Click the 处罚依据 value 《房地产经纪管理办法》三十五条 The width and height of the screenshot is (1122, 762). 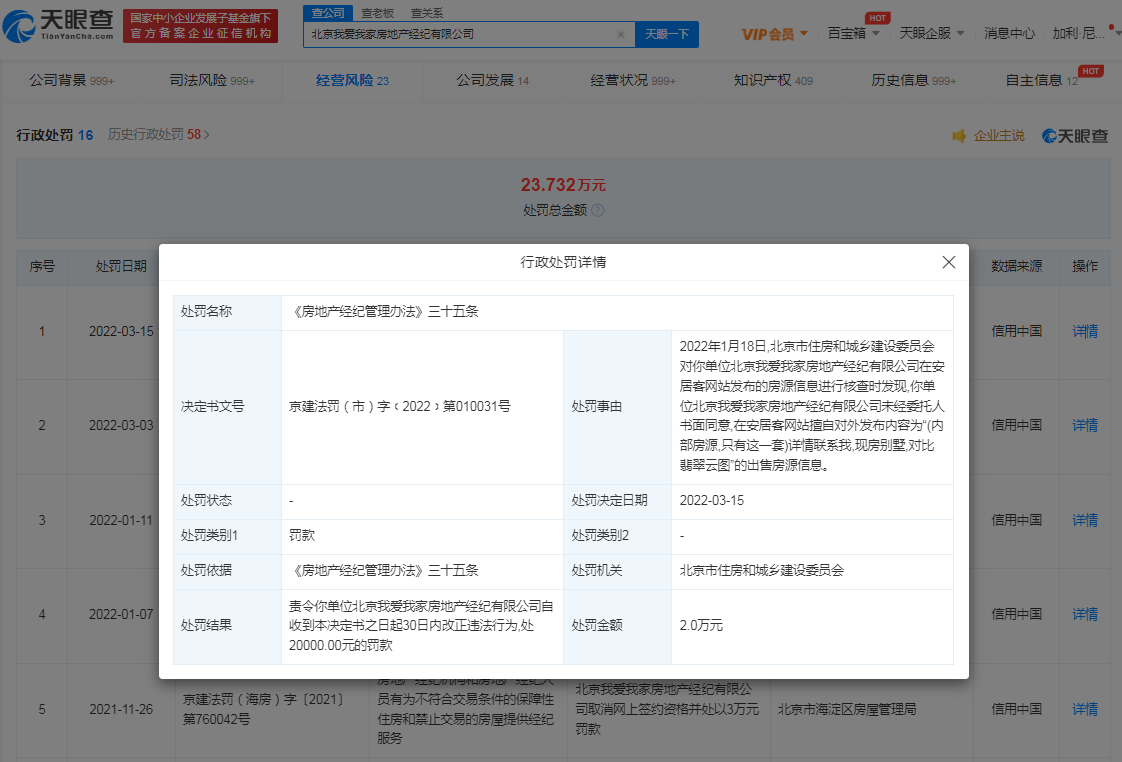384,571
